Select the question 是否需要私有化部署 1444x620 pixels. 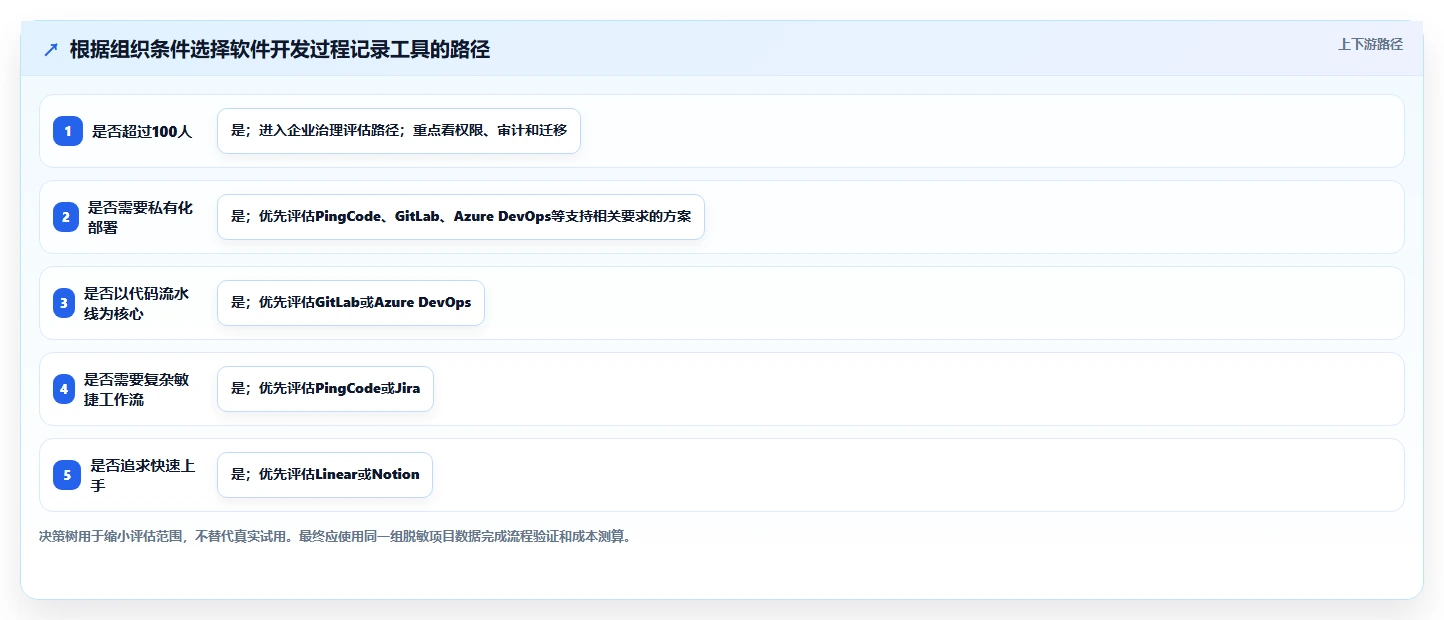pos(140,217)
